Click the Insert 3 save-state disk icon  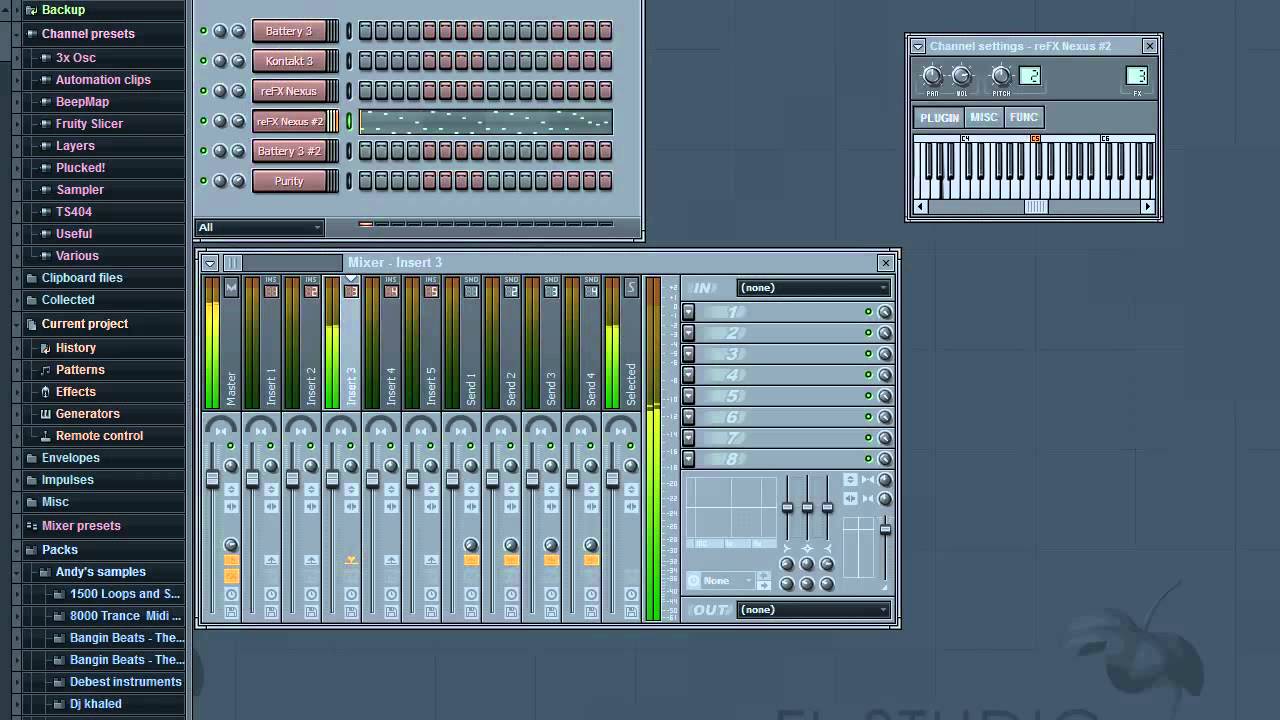pos(351,611)
